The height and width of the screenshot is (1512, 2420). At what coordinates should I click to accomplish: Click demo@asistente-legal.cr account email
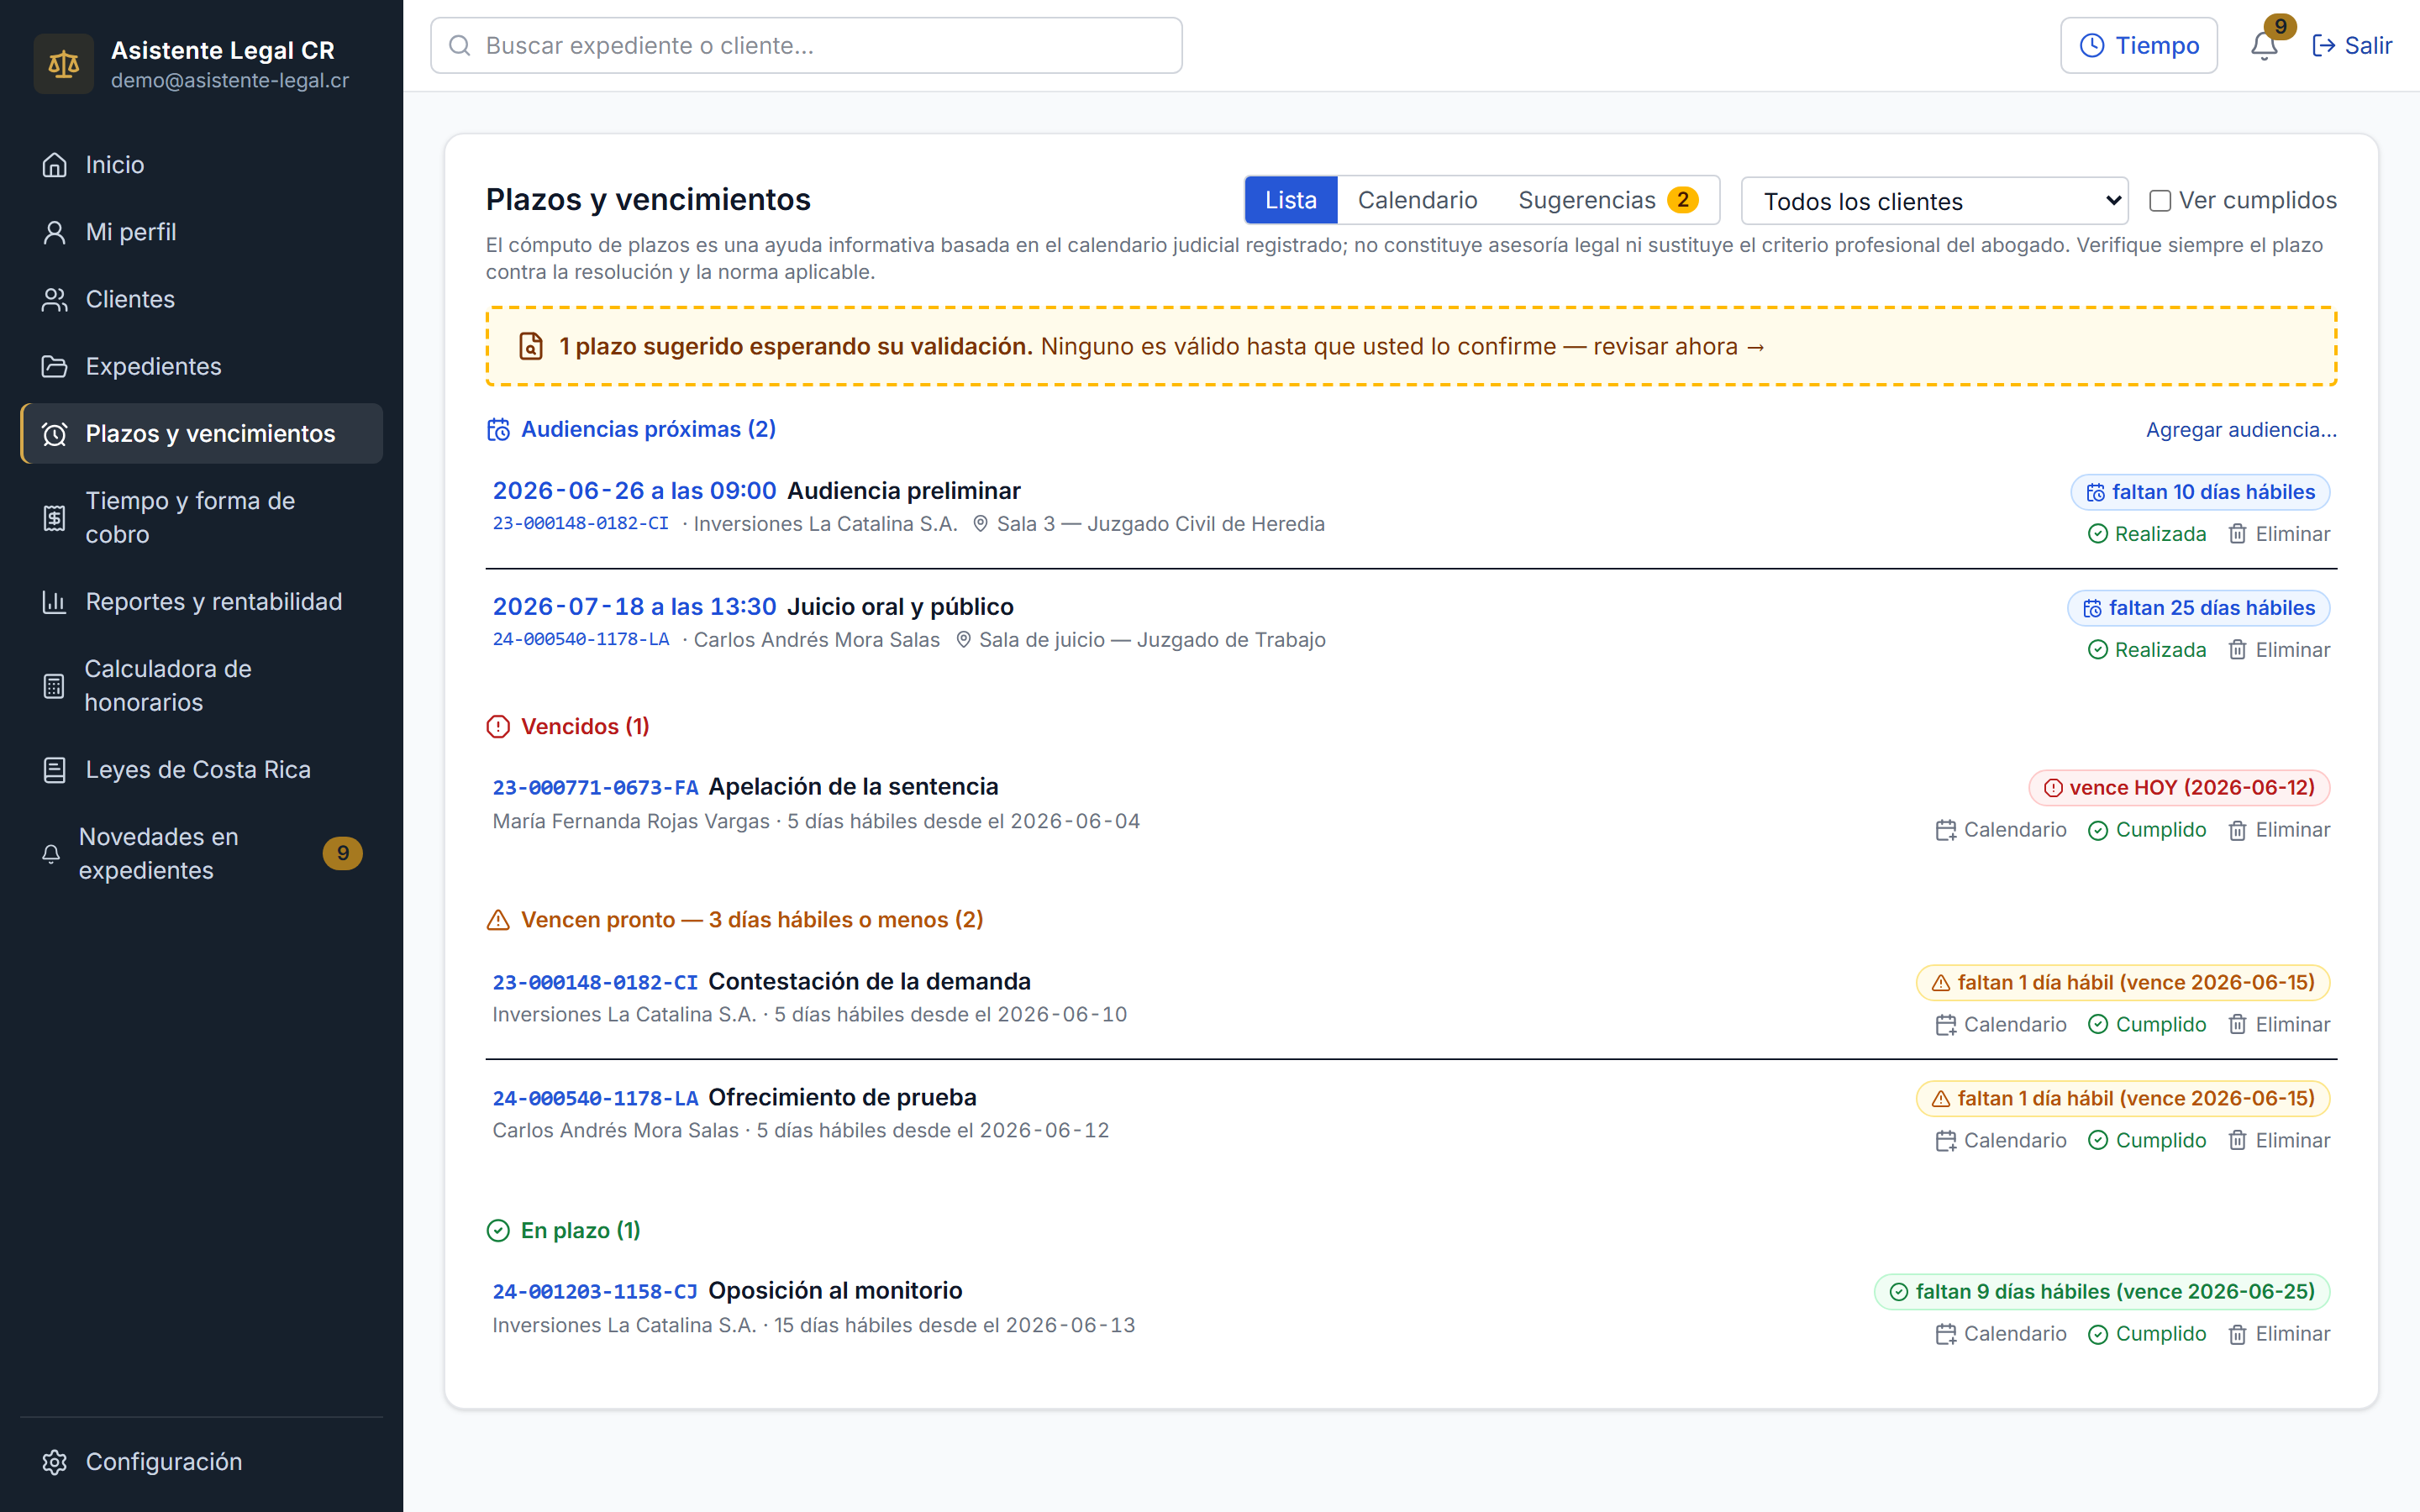pyautogui.click(x=230, y=80)
